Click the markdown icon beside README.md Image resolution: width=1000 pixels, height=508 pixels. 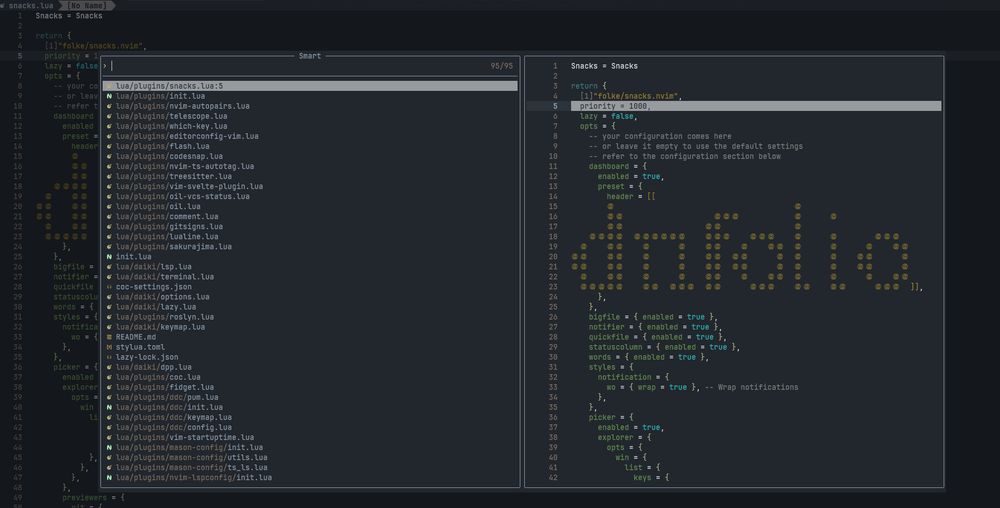pyautogui.click(x=109, y=337)
